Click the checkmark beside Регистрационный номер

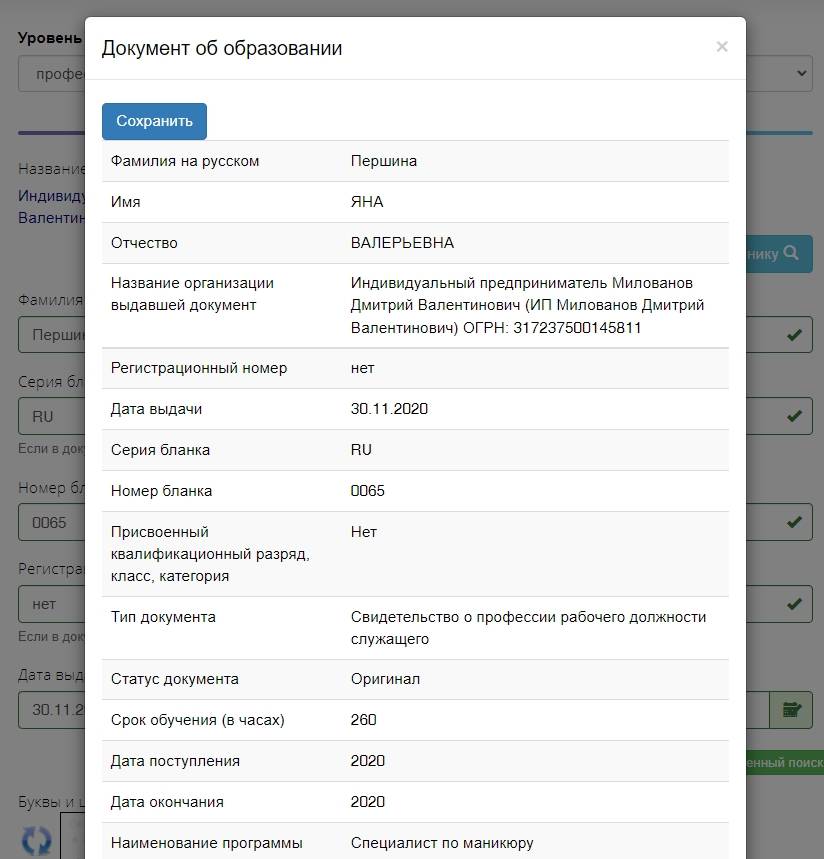click(795, 603)
